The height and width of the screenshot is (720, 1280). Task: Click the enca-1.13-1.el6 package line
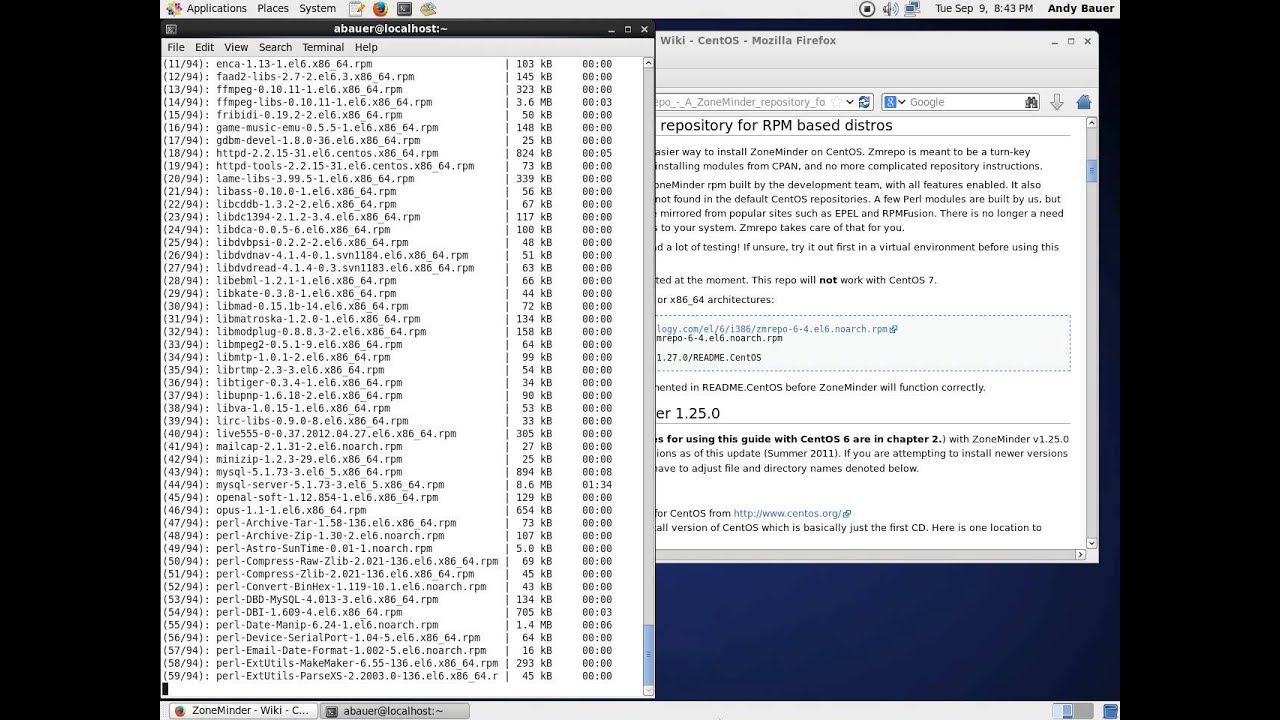(388, 64)
